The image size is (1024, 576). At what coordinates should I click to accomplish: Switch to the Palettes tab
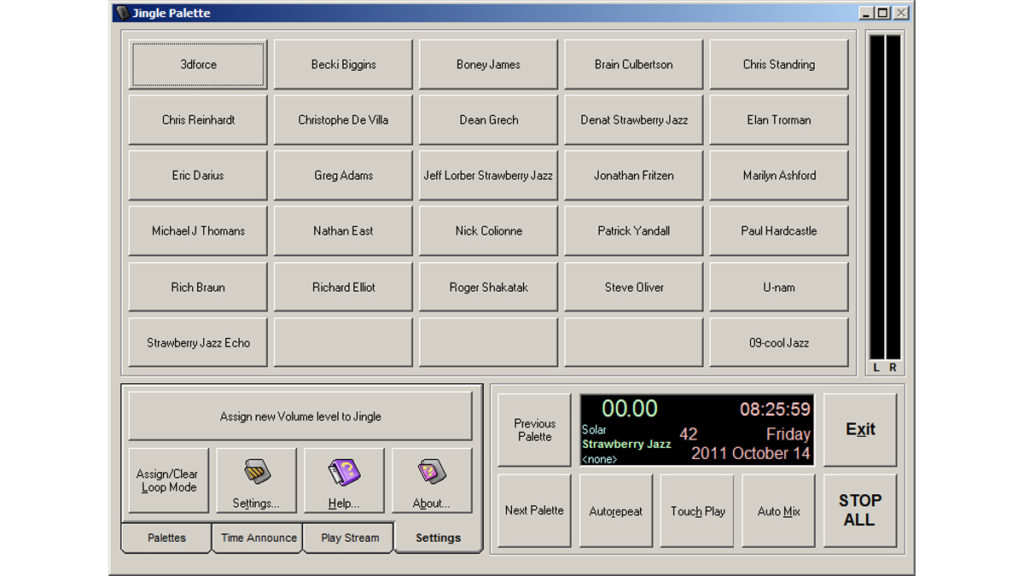(x=167, y=537)
